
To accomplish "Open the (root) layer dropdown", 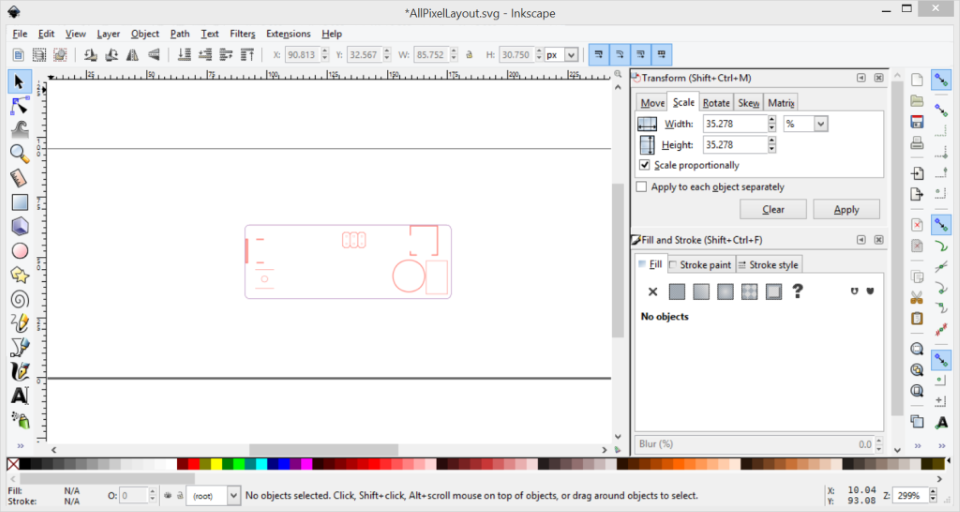I will pyautogui.click(x=233, y=495).
